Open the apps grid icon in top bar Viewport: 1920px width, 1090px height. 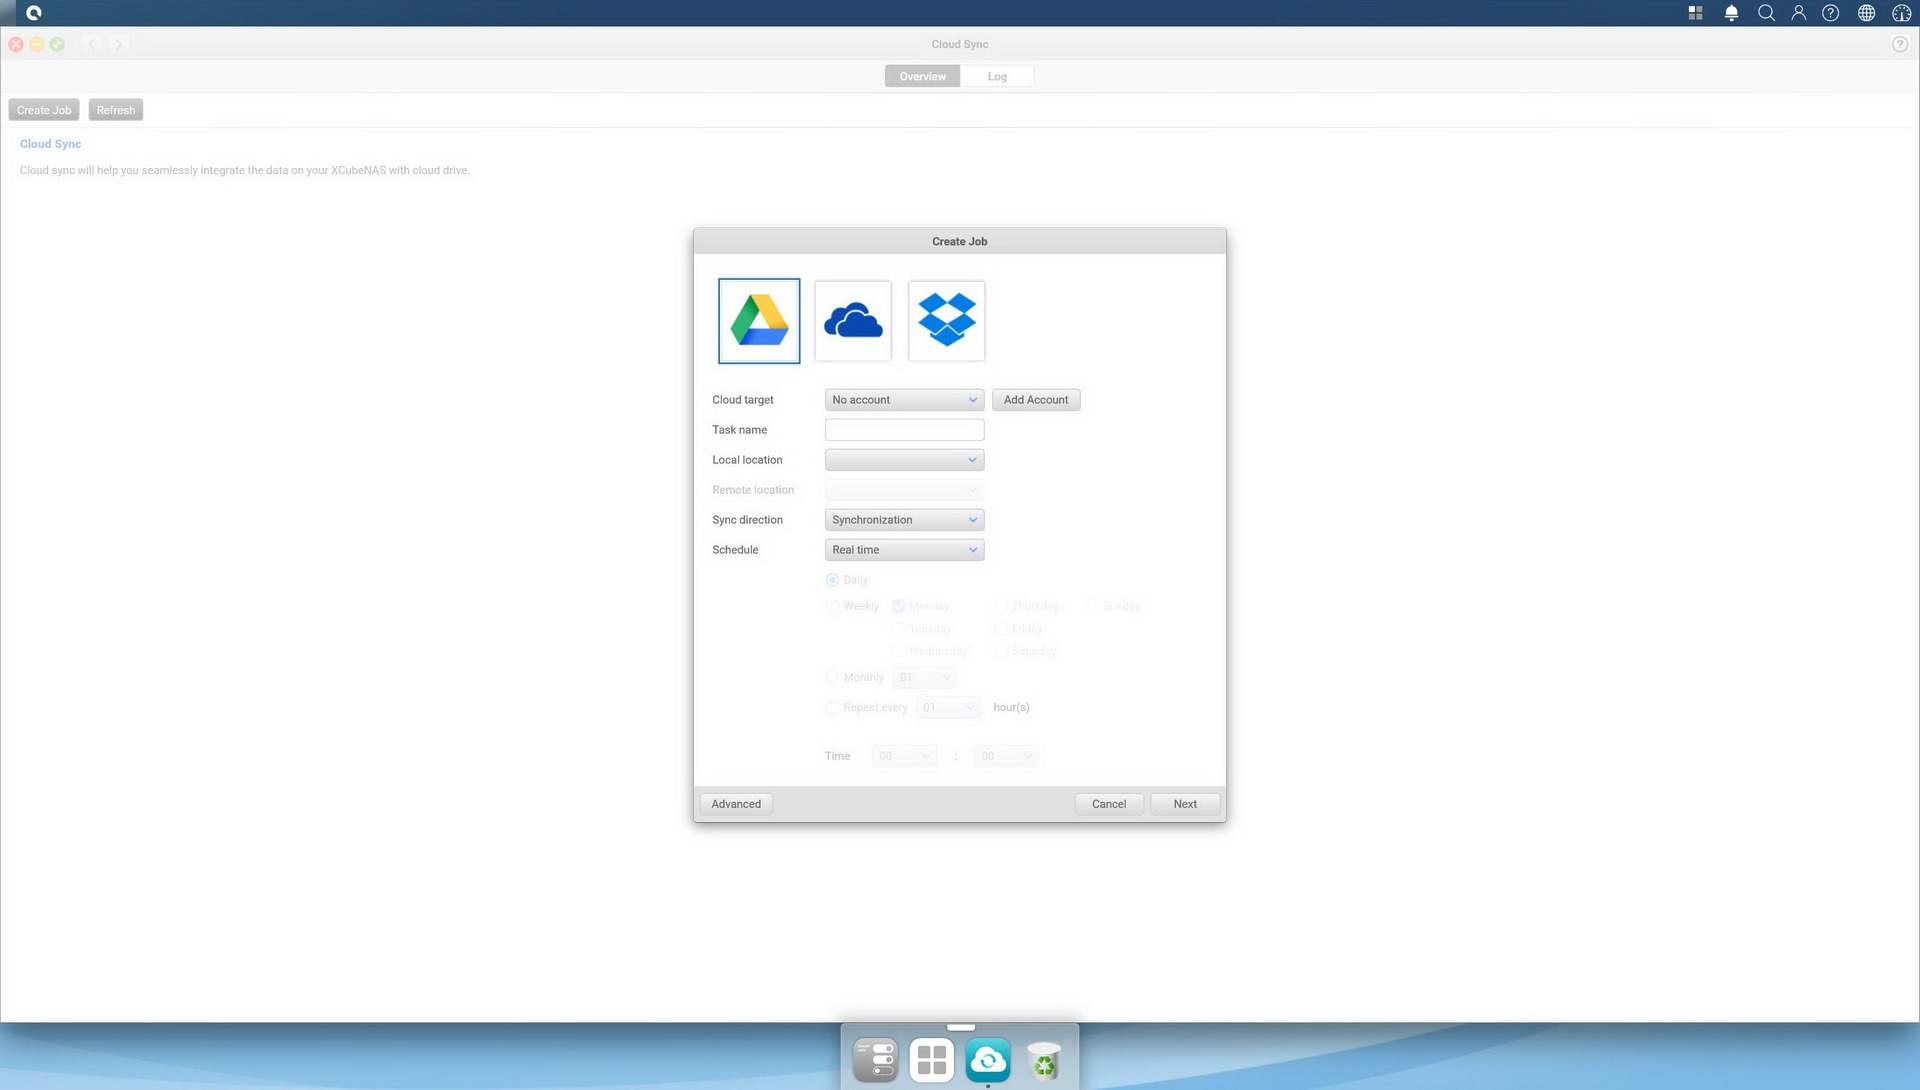point(1695,13)
